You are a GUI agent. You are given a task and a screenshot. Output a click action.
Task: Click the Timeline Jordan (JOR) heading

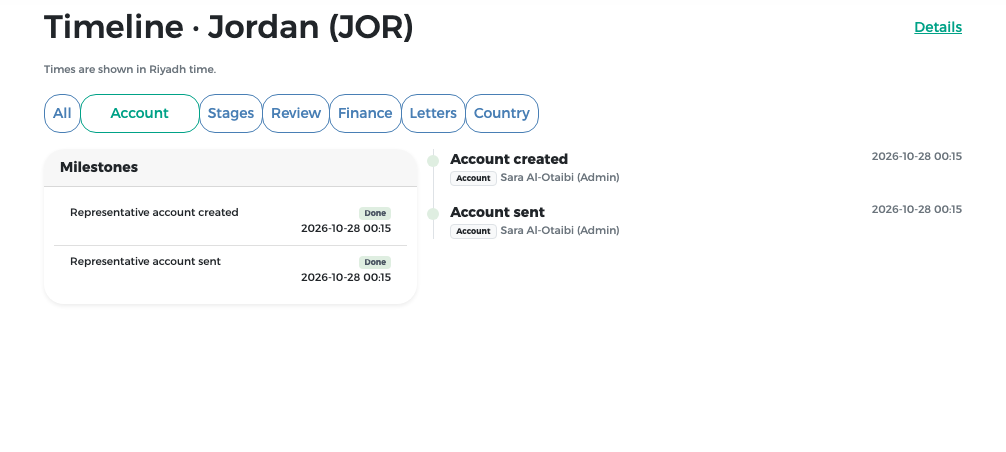[x=228, y=27]
